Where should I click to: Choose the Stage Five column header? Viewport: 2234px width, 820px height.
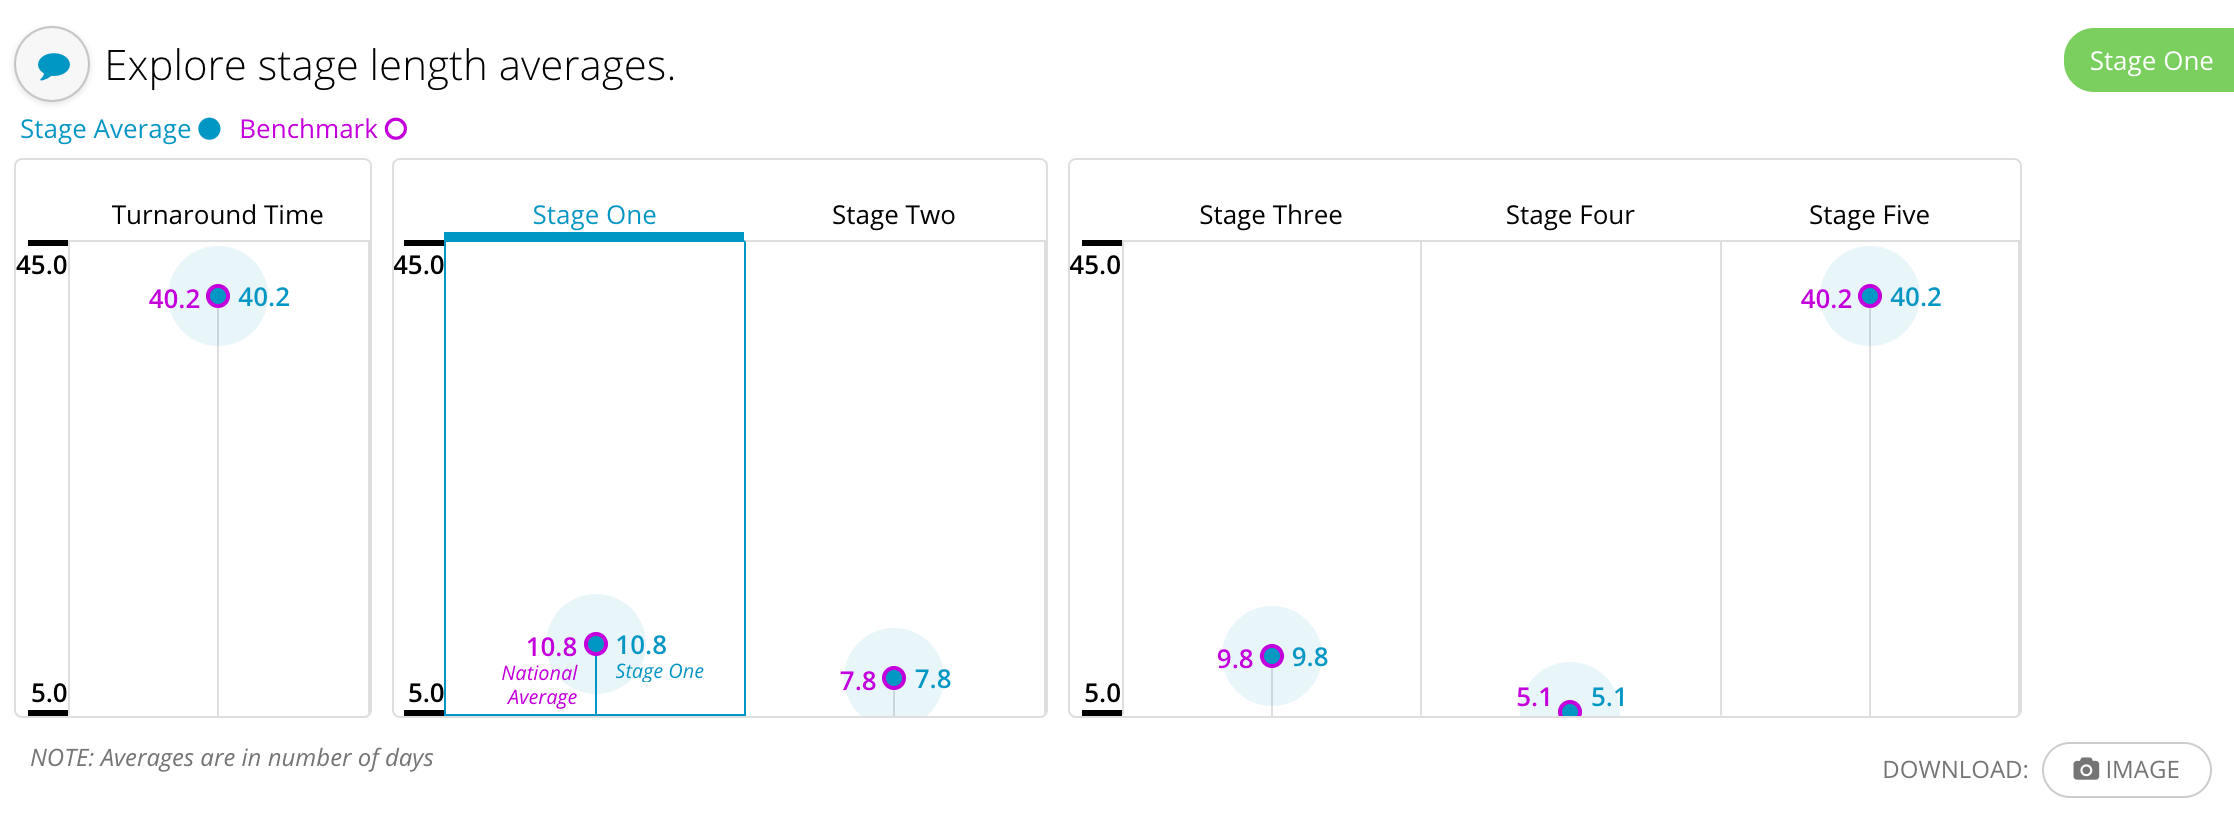click(x=1869, y=215)
